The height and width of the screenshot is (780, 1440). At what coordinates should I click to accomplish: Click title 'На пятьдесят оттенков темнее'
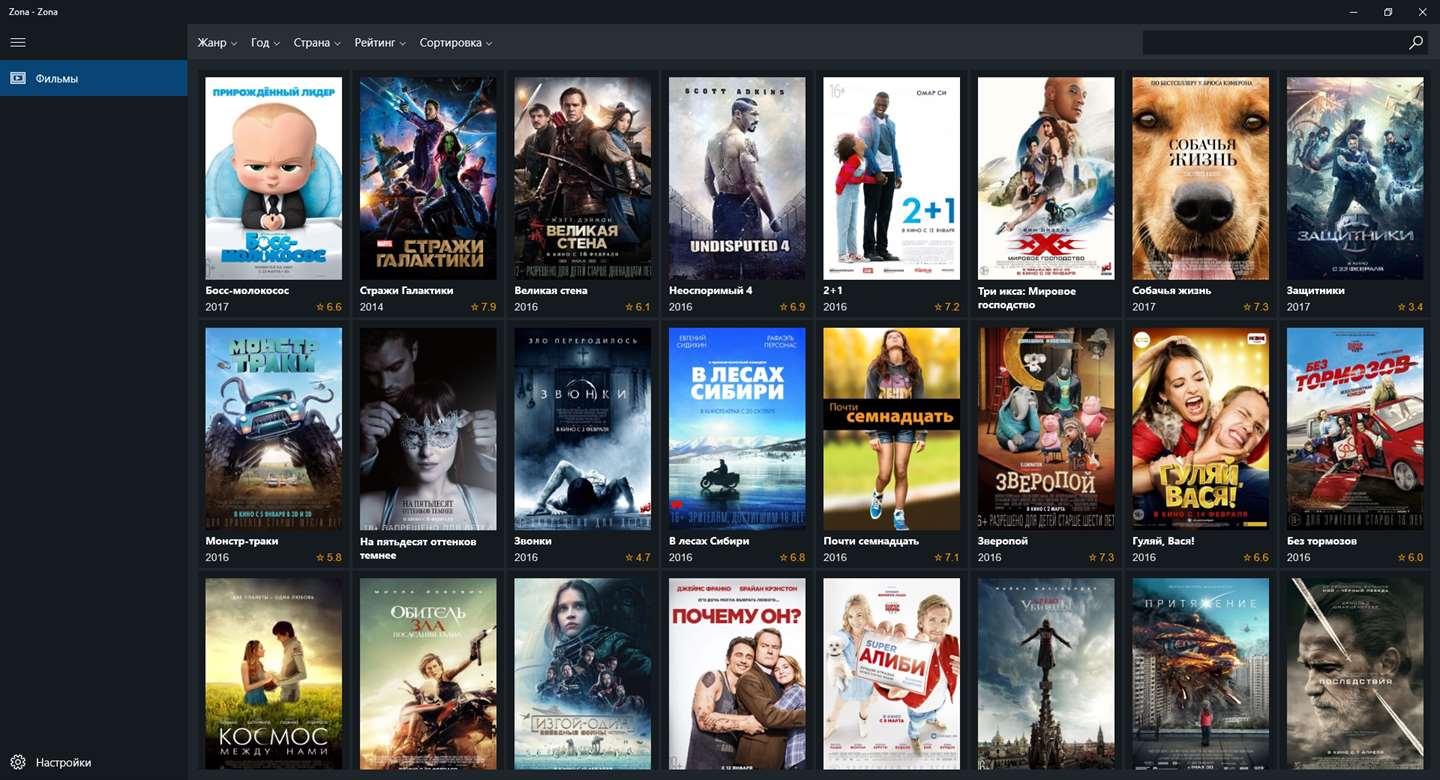pyautogui.click(x=418, y=548)
